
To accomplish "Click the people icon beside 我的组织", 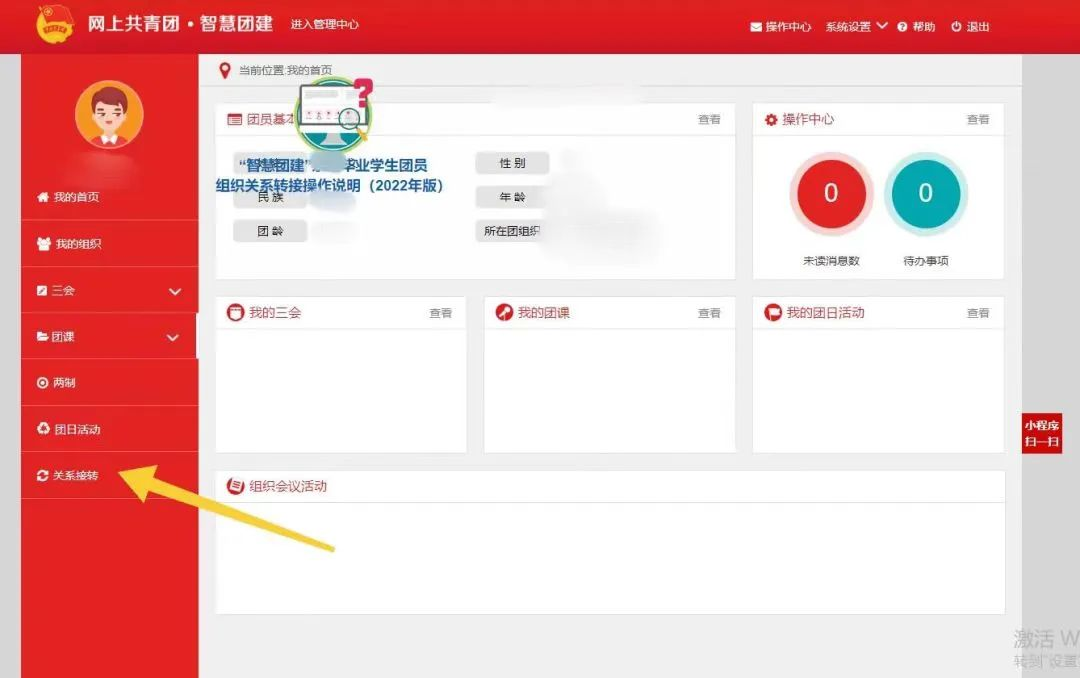I will (43, 244).
